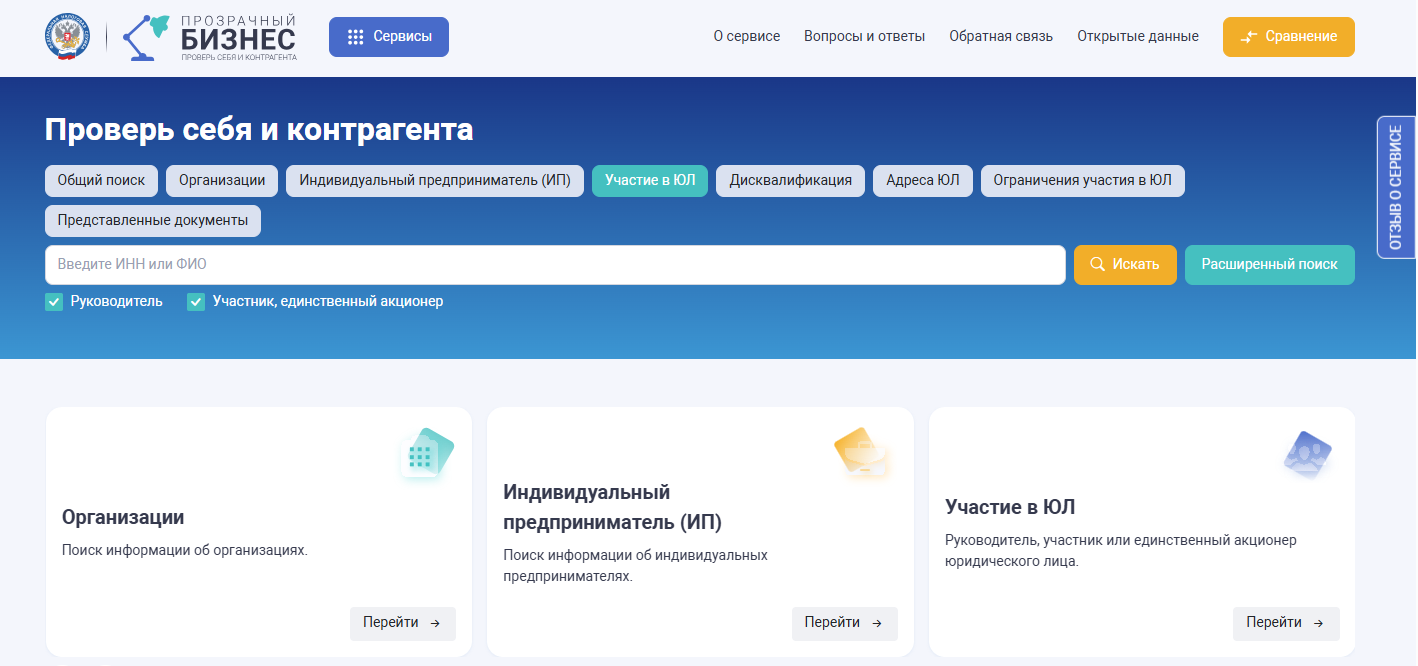Click the briefcase icon on ИП card
The width and height of the screenshot is (1418, 666).
861,452
